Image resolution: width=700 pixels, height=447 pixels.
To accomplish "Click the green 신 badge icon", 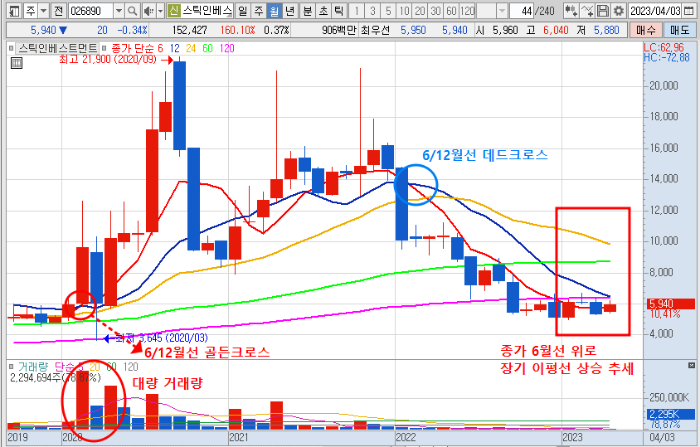I will click(x=174, y=11).
